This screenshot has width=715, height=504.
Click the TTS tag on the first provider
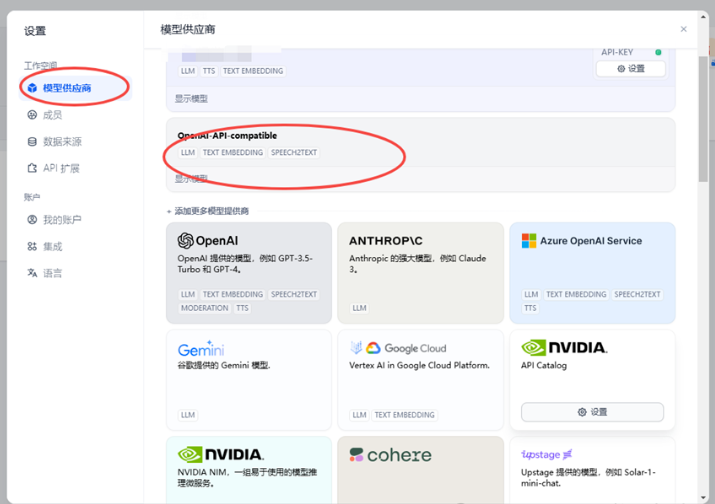pyautogui.click(x=209, y=71)
